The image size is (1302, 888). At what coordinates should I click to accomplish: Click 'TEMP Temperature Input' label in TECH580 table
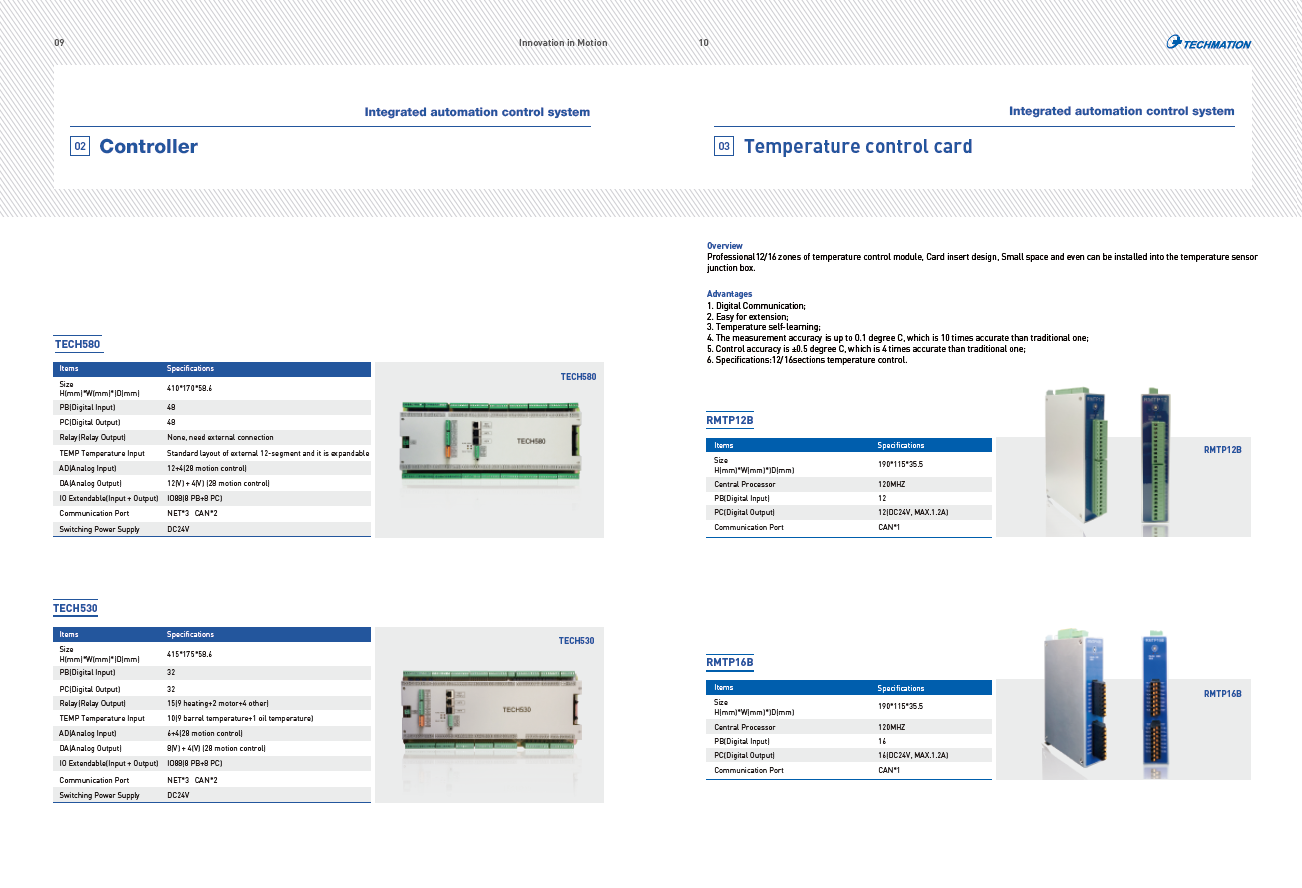pos(102,453)
